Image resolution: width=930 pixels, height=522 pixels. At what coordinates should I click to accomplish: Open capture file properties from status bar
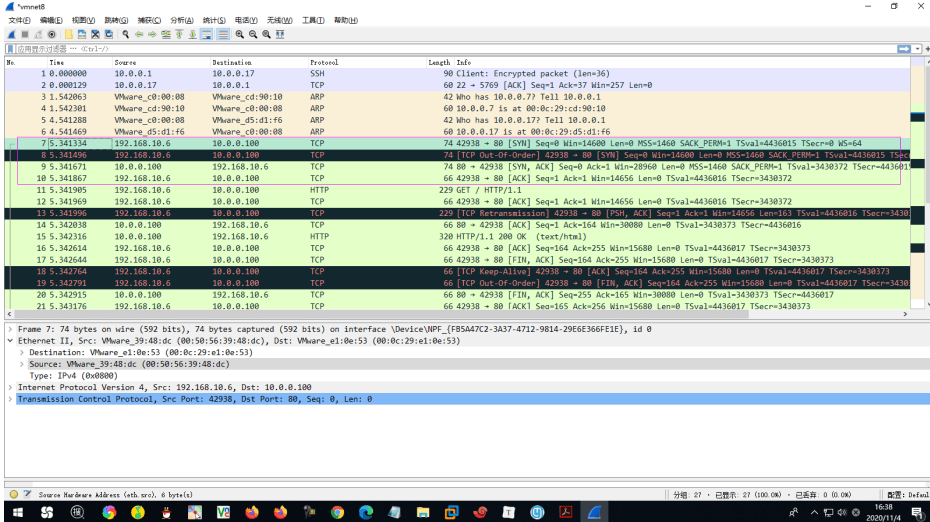(27, 494)
